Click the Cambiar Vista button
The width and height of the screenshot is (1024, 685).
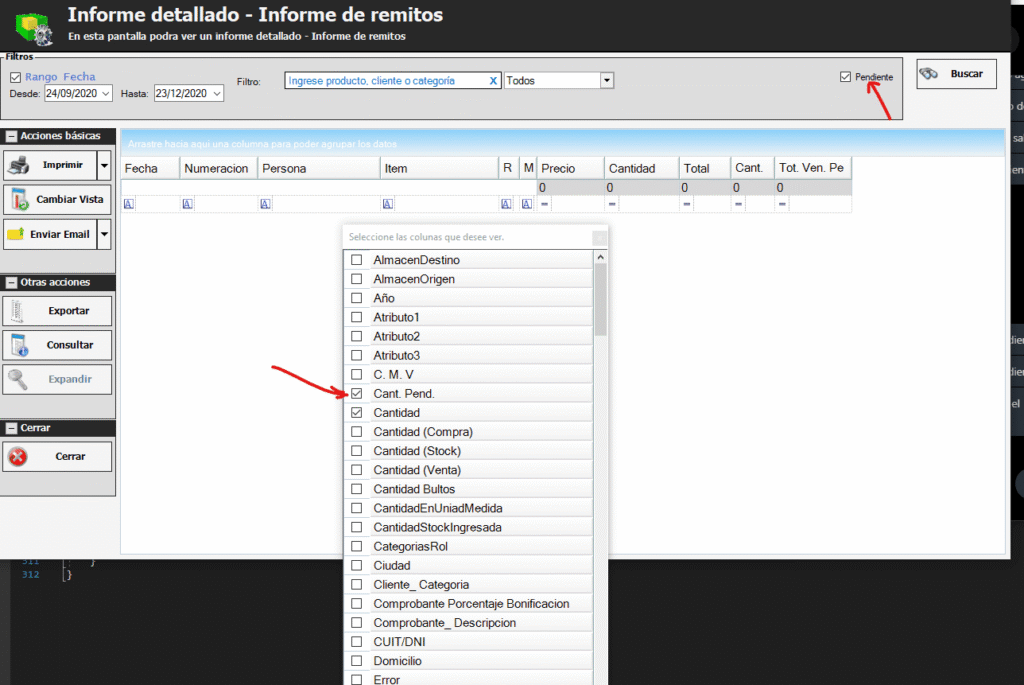click(x=57, y=199)
